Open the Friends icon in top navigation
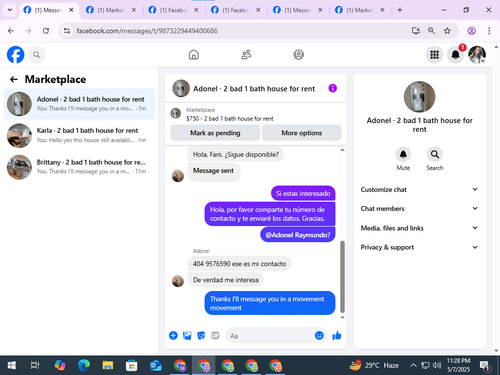This screenshot has height=375, width=500. click(246, 54)
